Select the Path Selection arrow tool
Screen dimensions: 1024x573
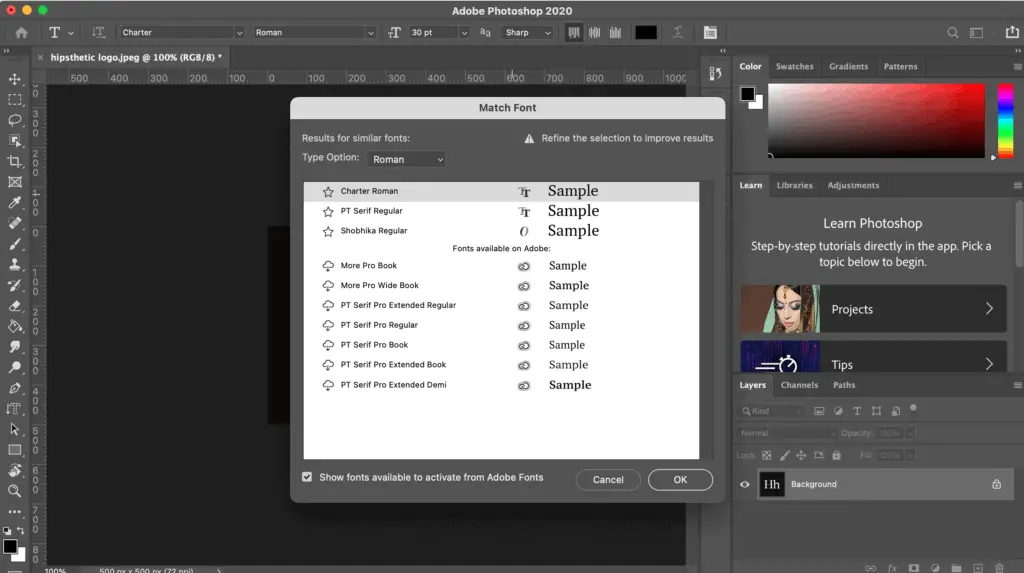coord(14,429)
